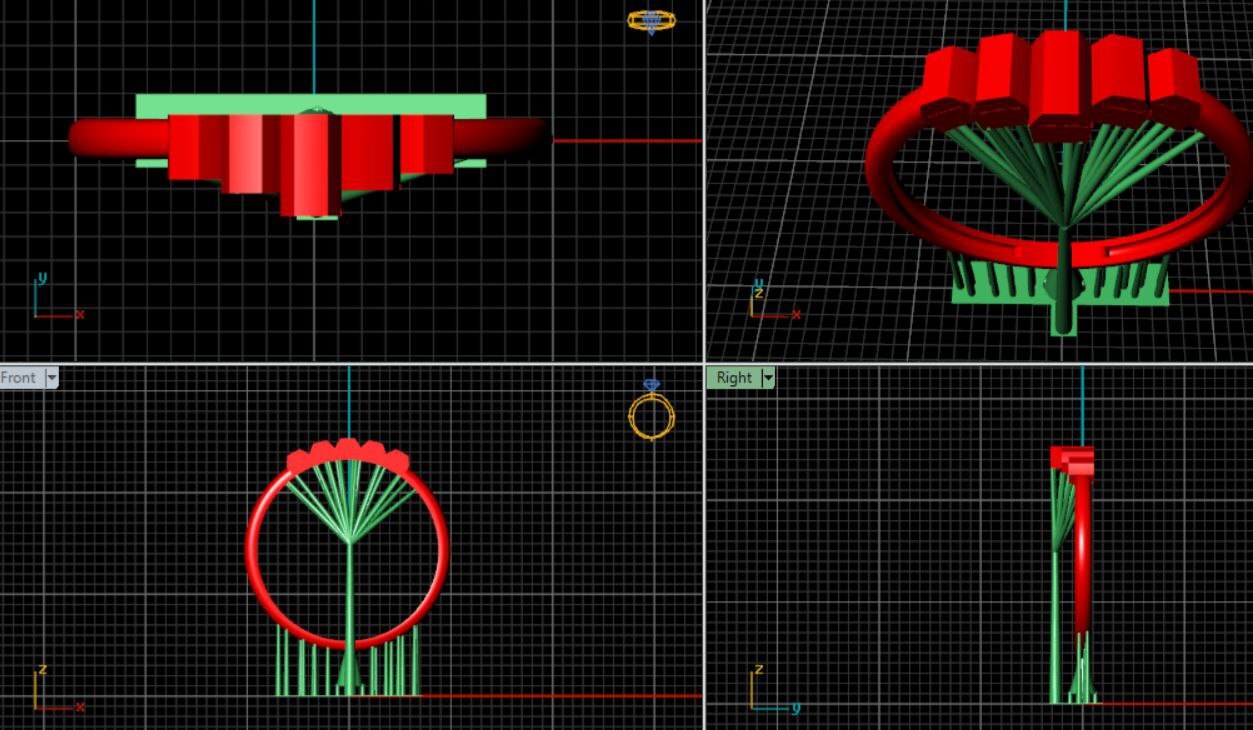Image resolution: width=1253 pixels, height=730 pixels.
Task: Open the Right viewport dropdown arrow
Action: (768, 378)
